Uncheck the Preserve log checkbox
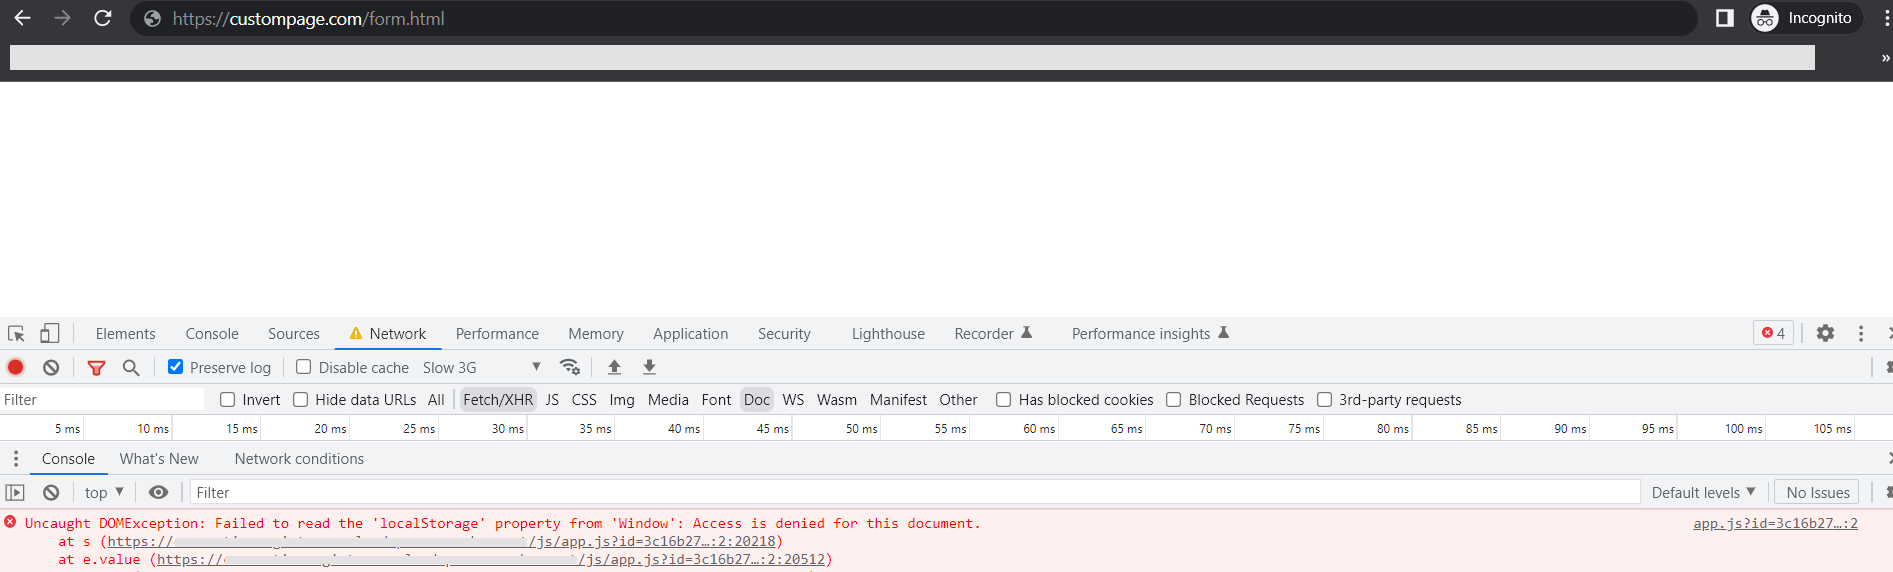 pyautogui.click(x=176, y=367)
